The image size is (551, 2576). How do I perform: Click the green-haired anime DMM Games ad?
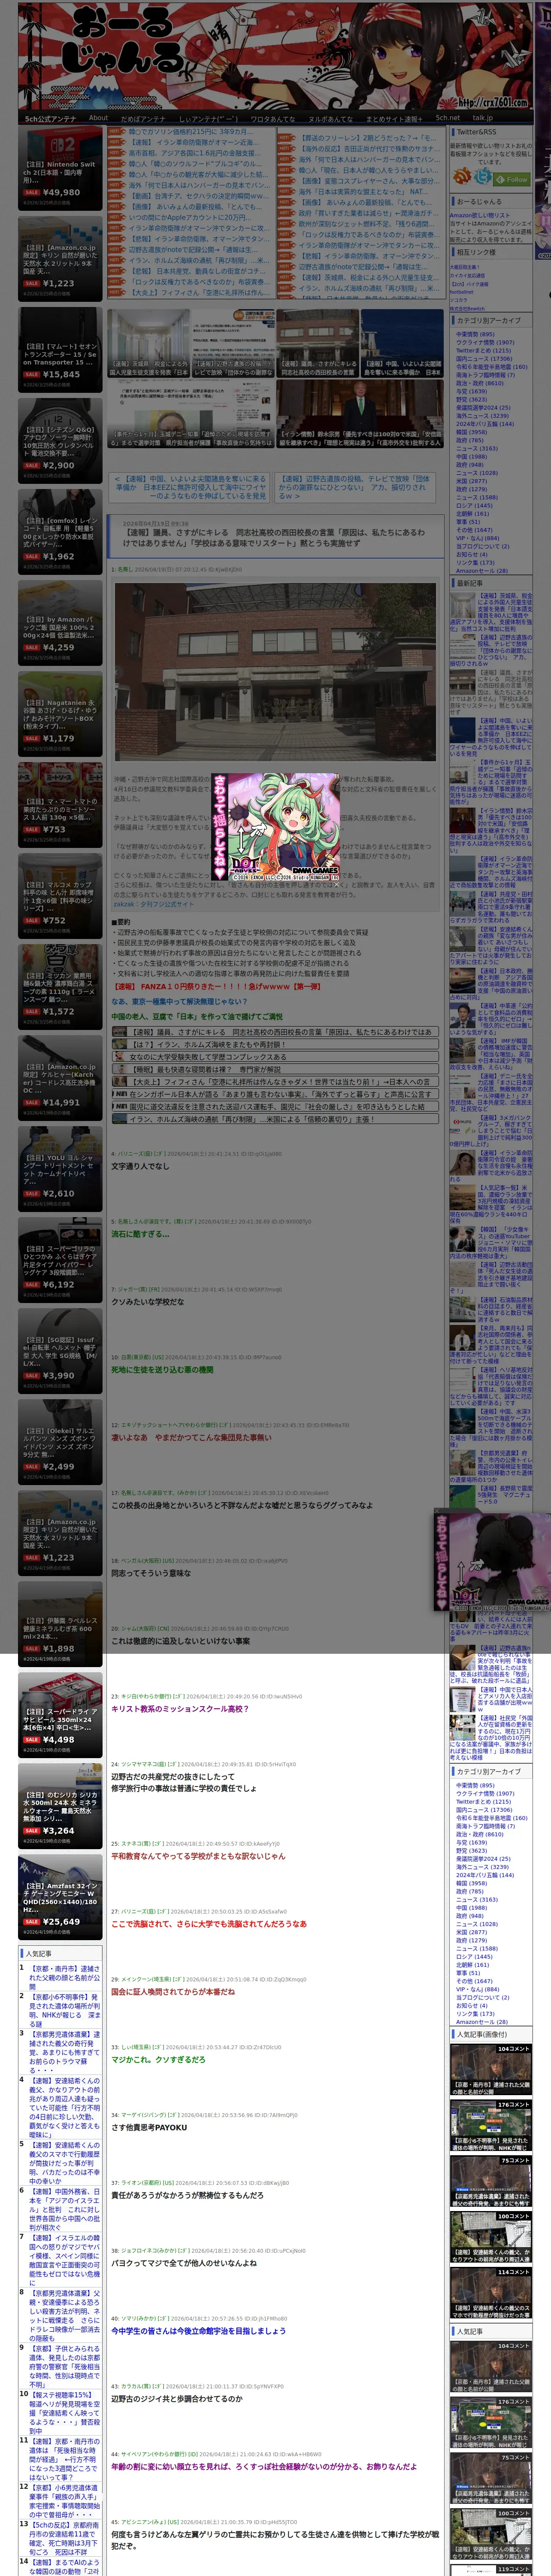(275, 827)
